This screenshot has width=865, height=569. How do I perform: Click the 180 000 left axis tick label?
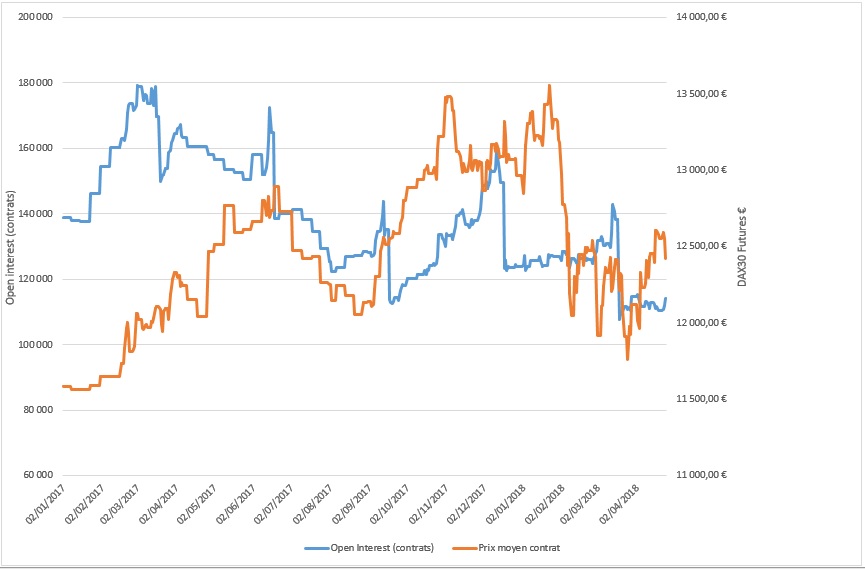click(35, 83)
